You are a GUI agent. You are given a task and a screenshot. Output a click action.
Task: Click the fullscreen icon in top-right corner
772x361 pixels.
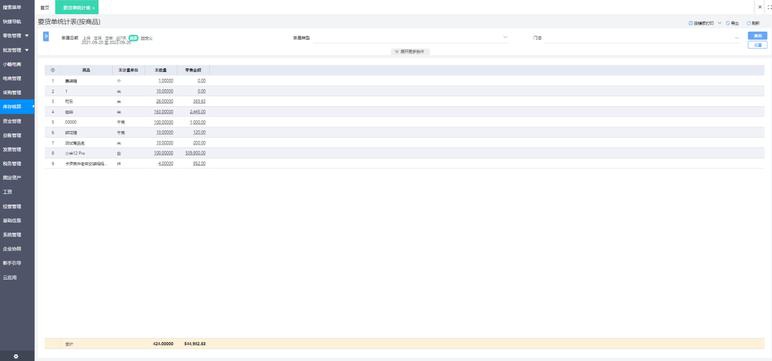[769, 7]
